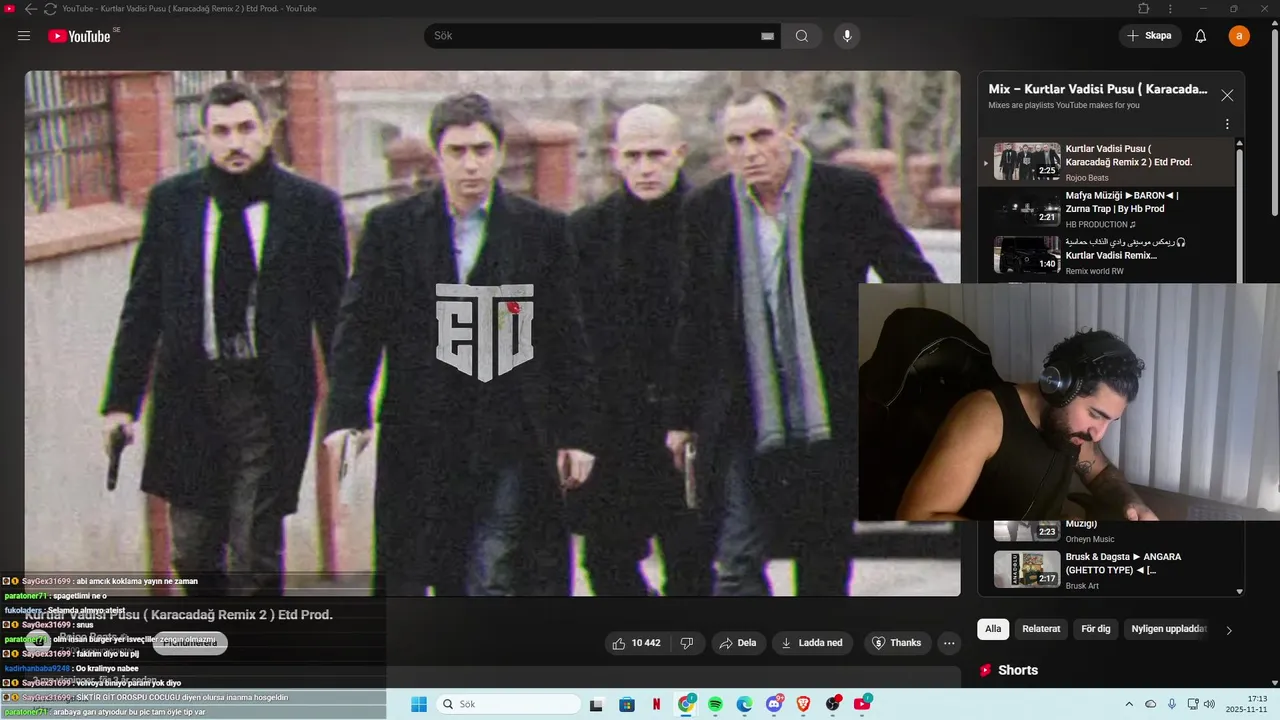This screenshot has width=1280, height=720.
Task: Click the magnifier search button
Action: point(802,36)
